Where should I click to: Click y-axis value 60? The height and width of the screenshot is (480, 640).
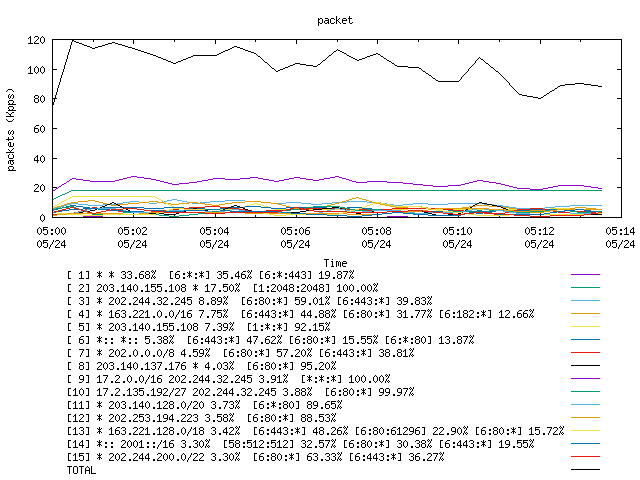pos(39,129)
